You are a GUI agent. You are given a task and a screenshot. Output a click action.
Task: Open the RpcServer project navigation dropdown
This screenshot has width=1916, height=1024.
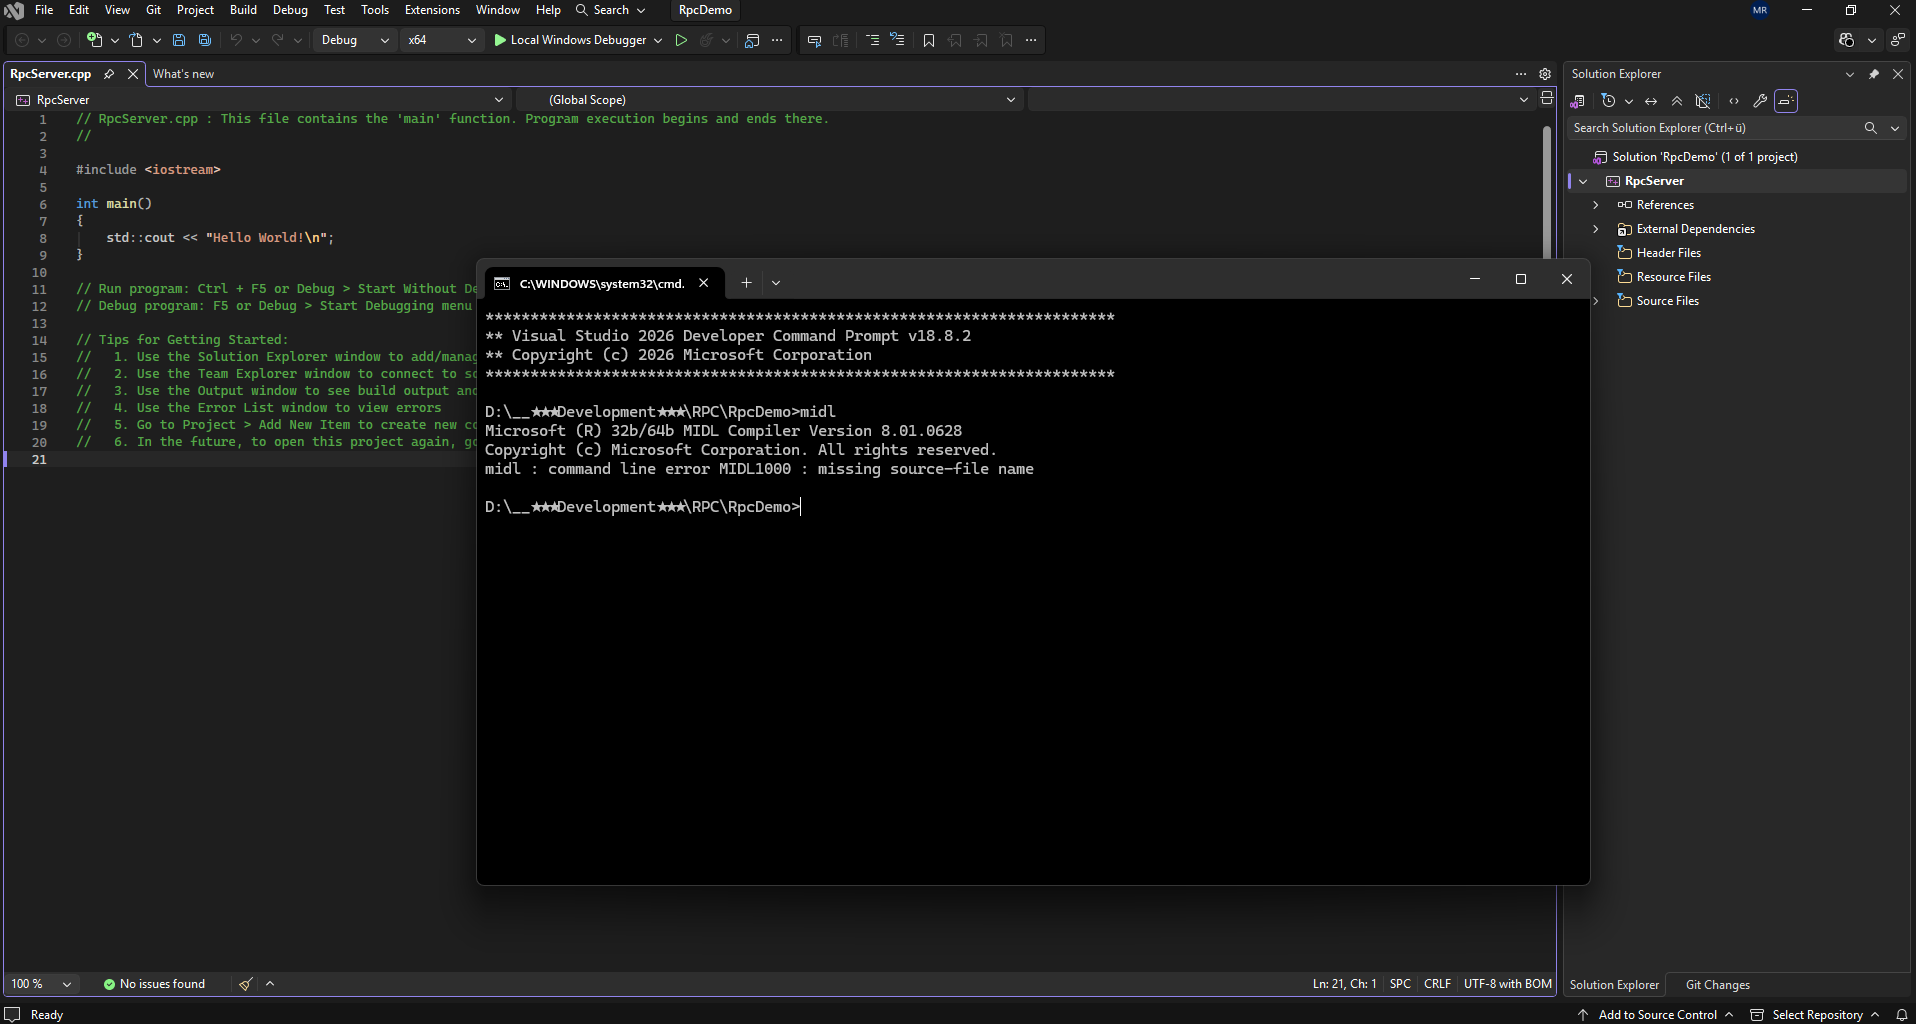tap(258, 100)
